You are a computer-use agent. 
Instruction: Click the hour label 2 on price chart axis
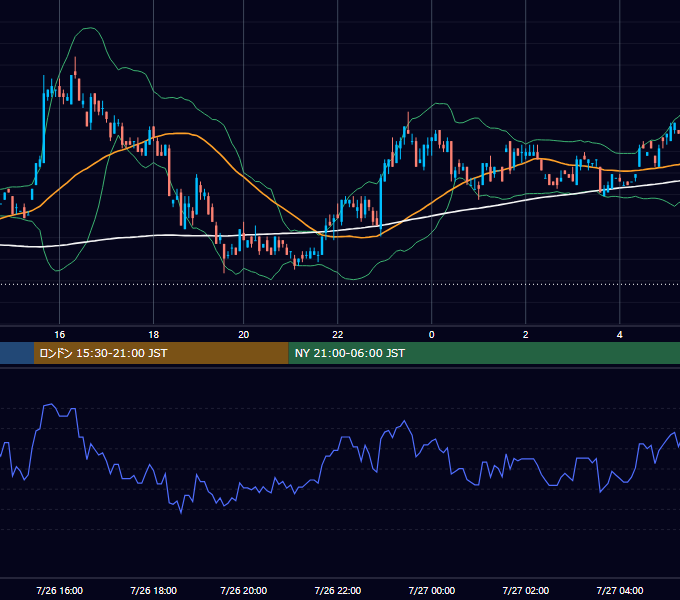526,335
